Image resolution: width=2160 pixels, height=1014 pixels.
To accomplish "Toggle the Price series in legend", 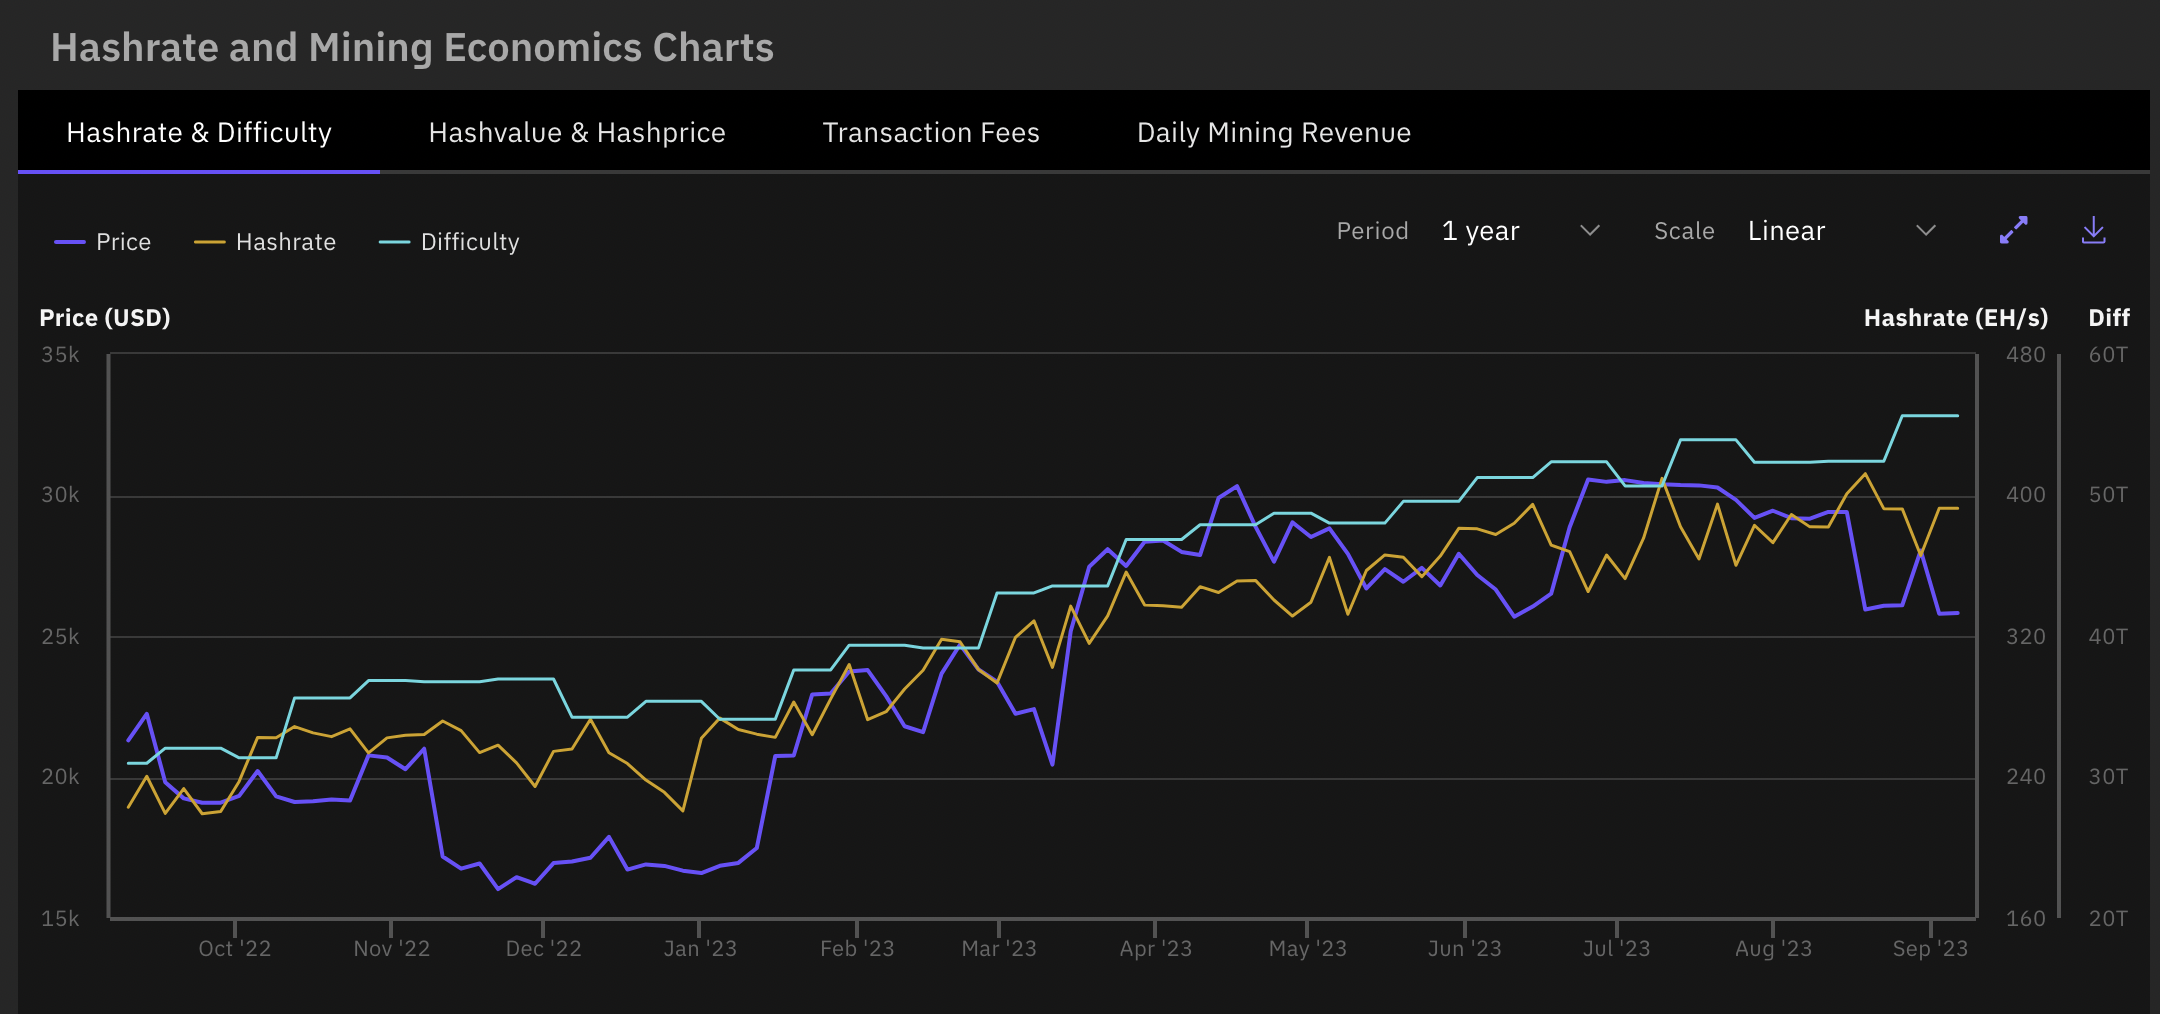I will (x=102, y=242).
